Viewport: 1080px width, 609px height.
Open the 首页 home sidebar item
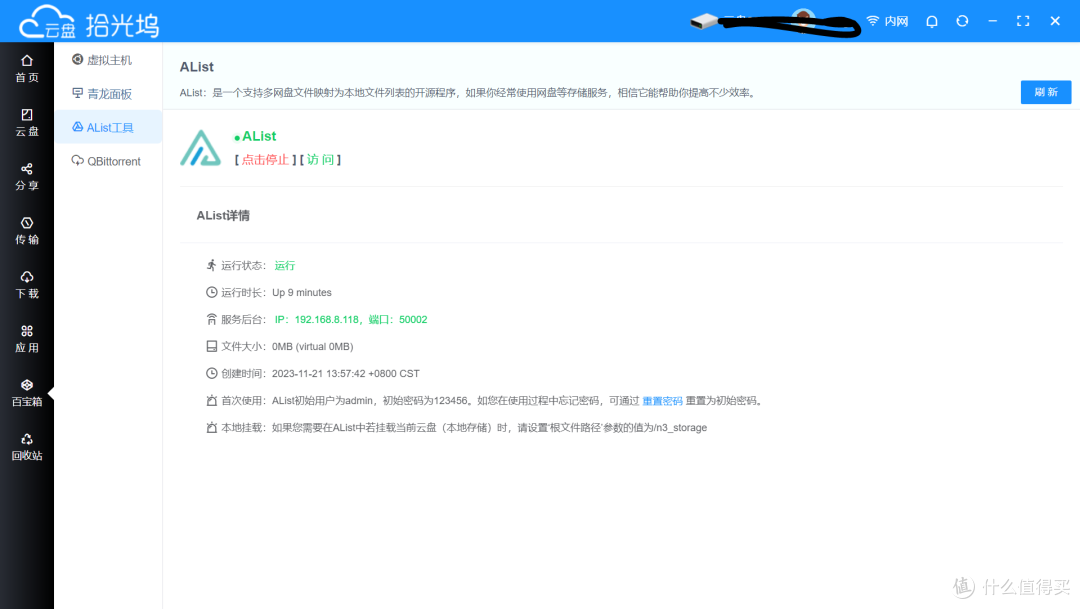click(27, 69)
